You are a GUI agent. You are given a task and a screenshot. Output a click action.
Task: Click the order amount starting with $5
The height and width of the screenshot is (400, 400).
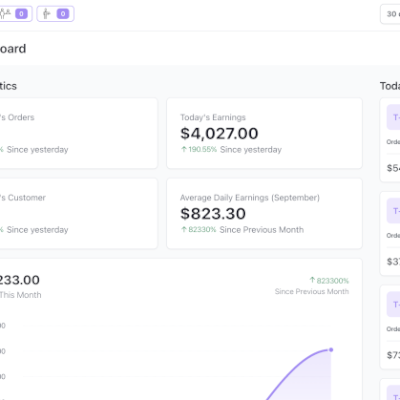(x=393, y=168)
